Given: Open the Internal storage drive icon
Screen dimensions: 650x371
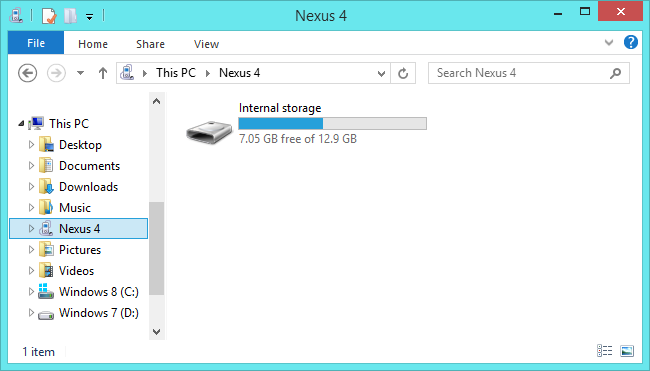Looking at the screenshot, I should (209, 132).
